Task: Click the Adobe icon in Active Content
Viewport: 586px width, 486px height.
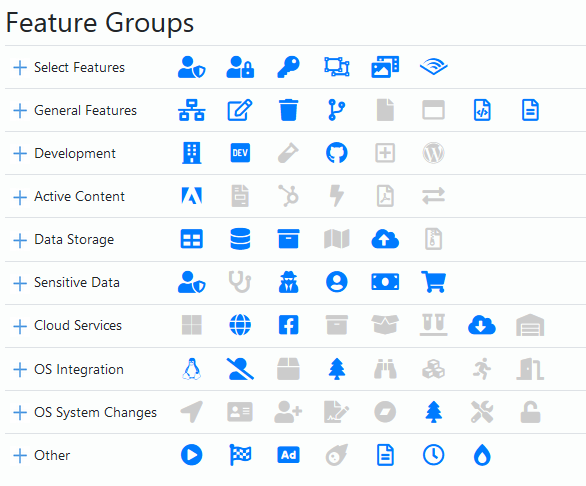Action: (192, 196)
